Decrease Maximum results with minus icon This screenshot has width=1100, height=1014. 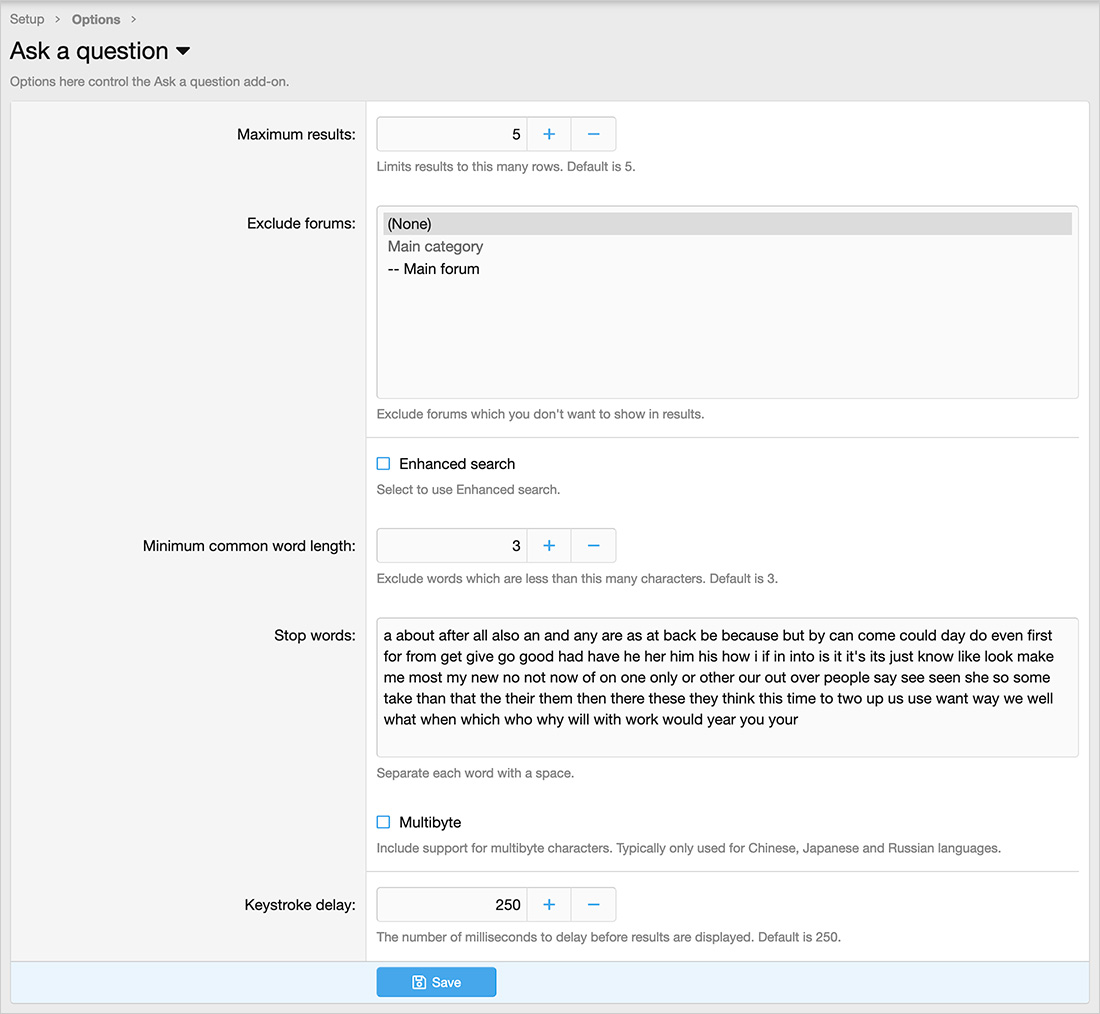593,134
